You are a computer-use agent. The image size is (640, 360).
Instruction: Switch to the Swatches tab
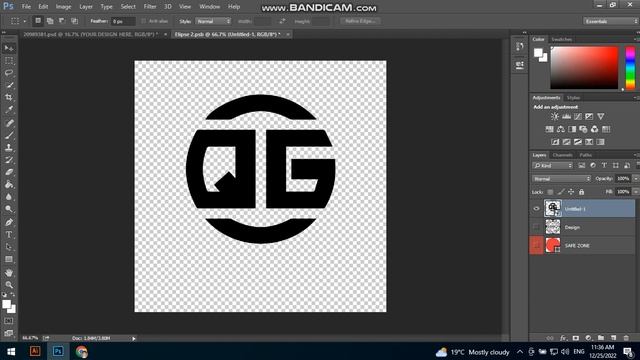(x=562, y=40)
